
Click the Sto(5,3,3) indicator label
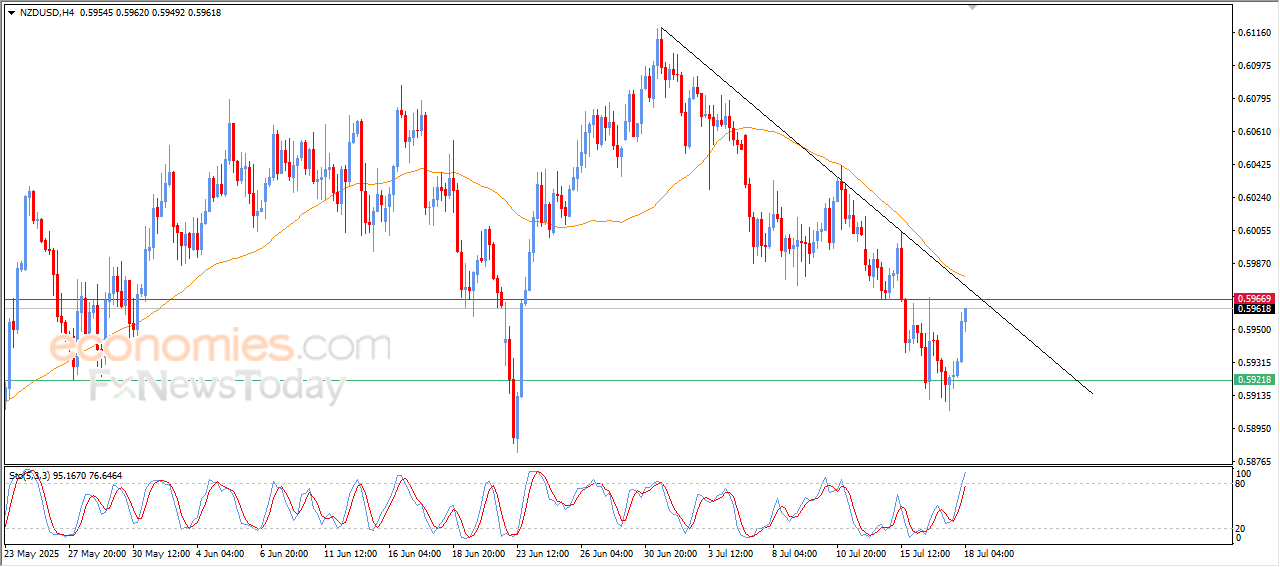(30, 476)
